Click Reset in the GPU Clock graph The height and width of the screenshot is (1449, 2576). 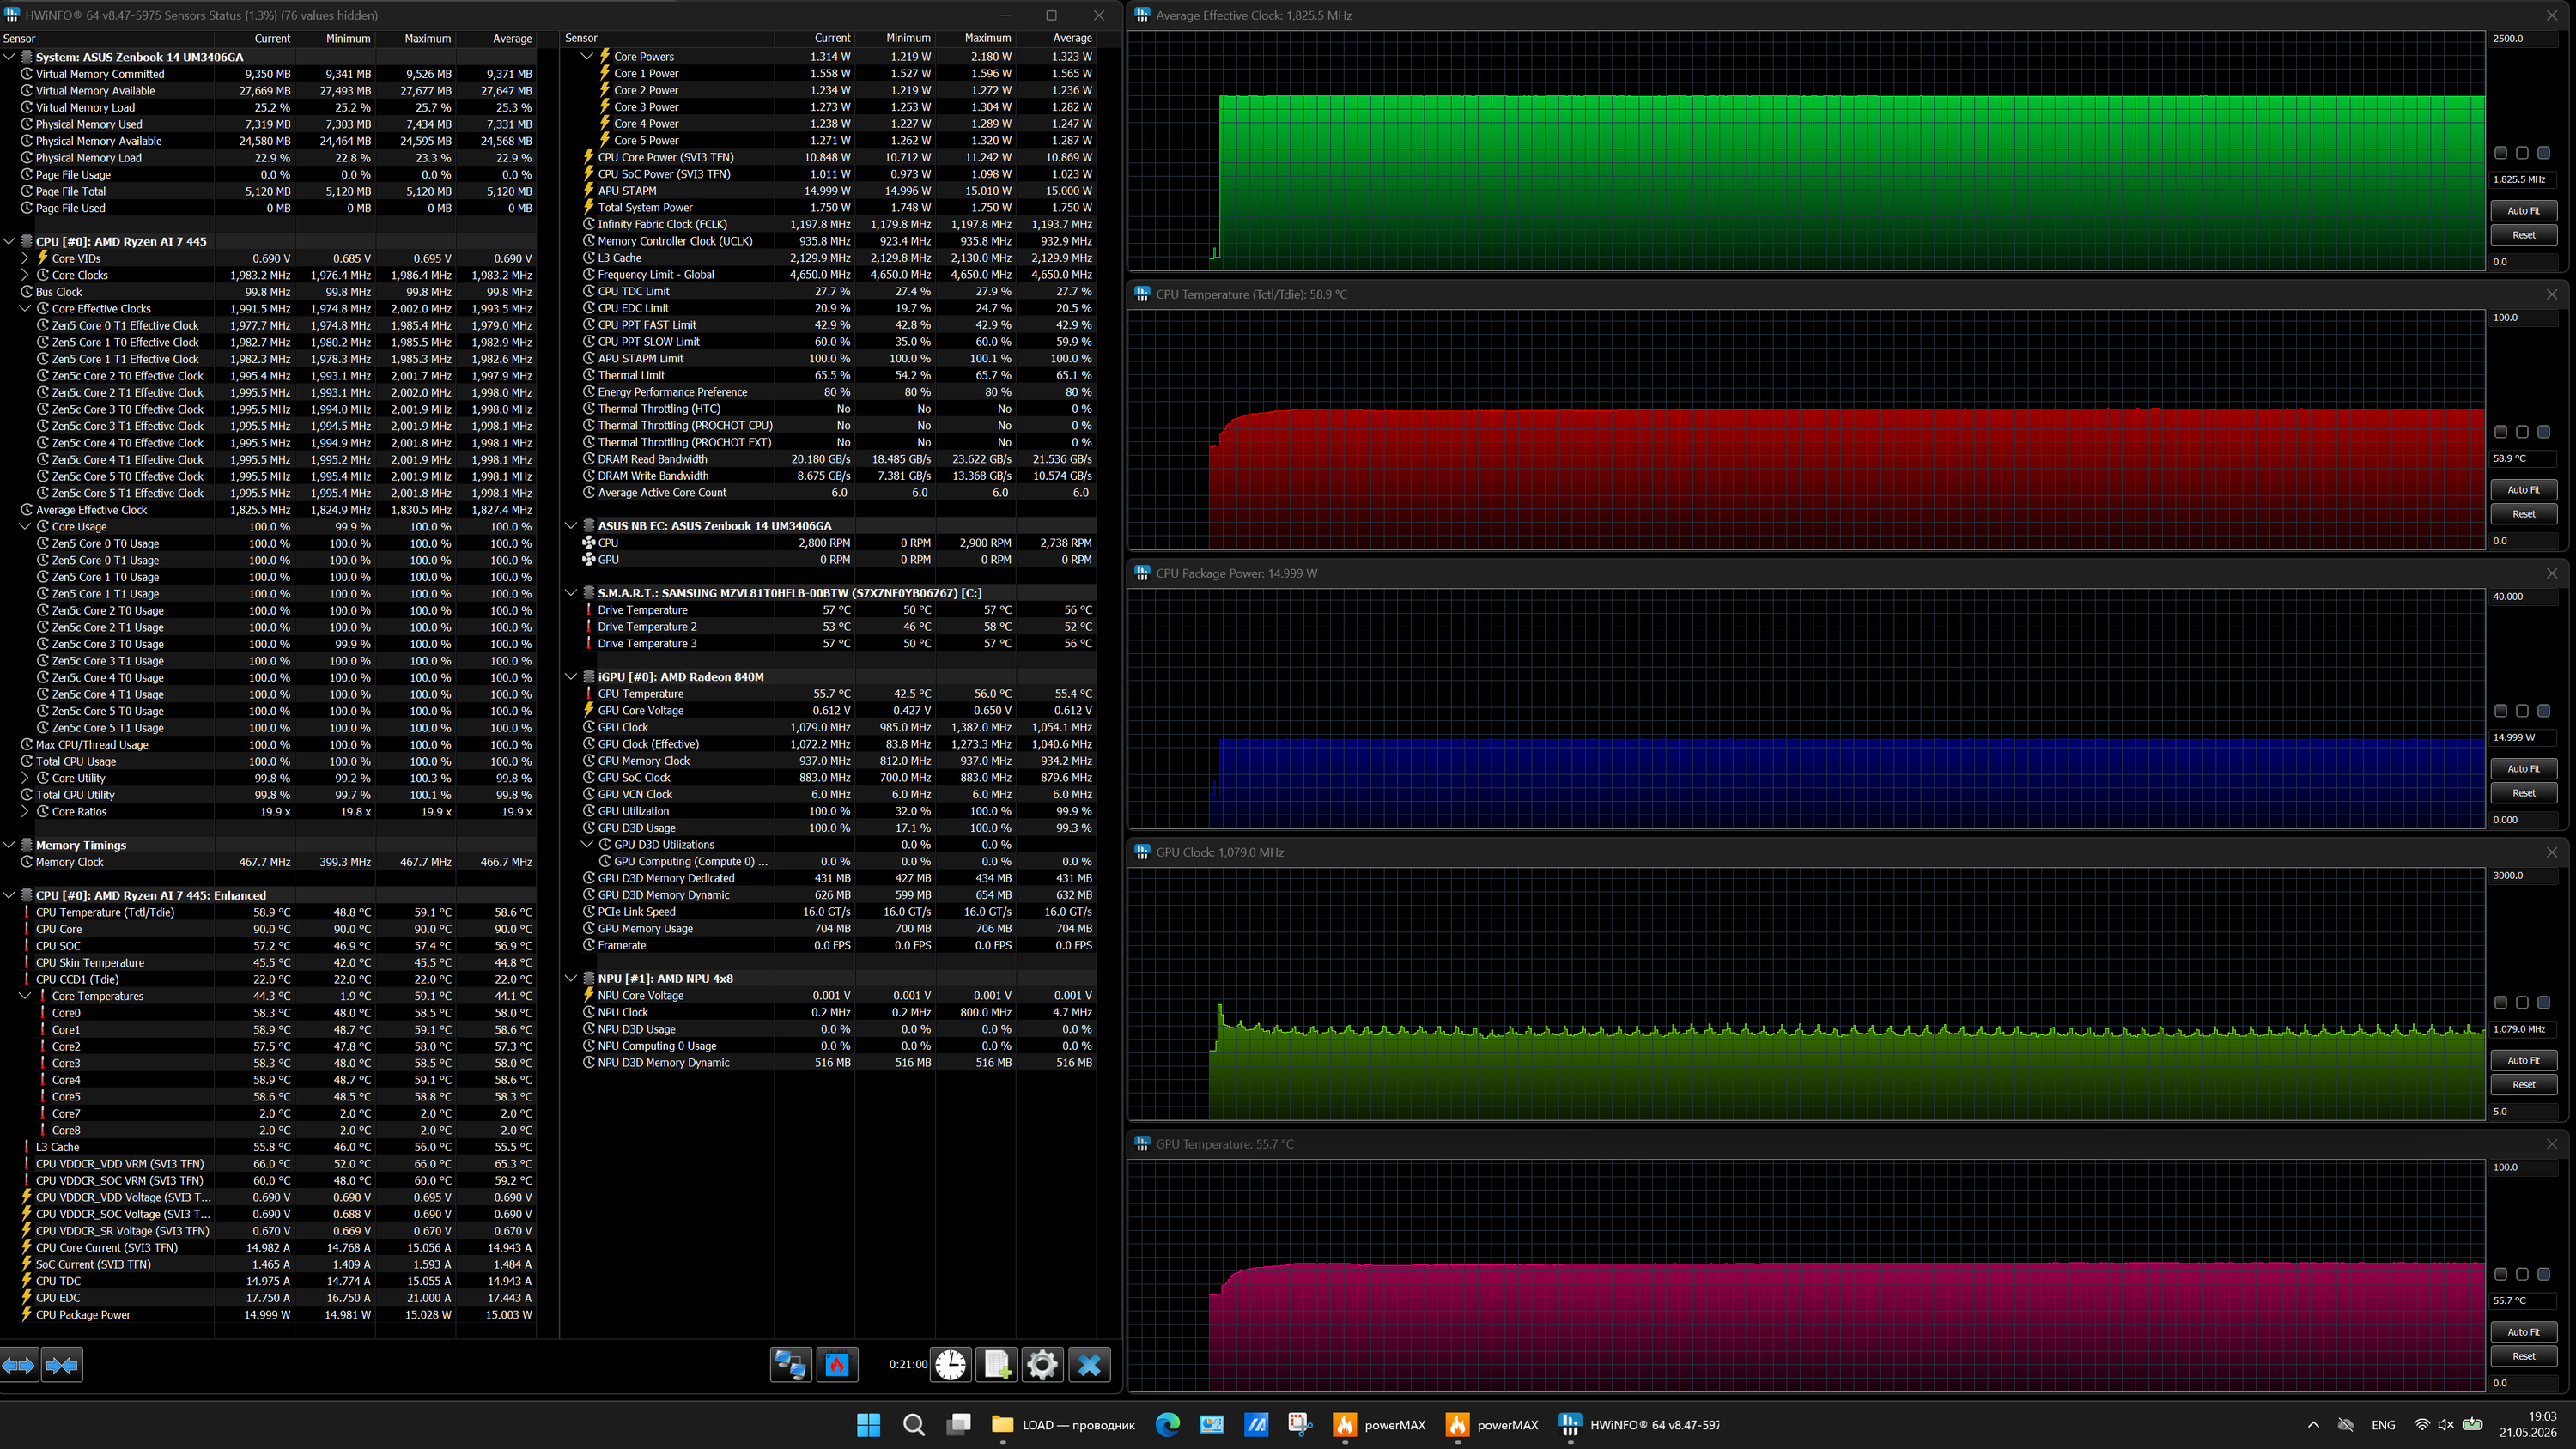click(x=2523, y=1085)
